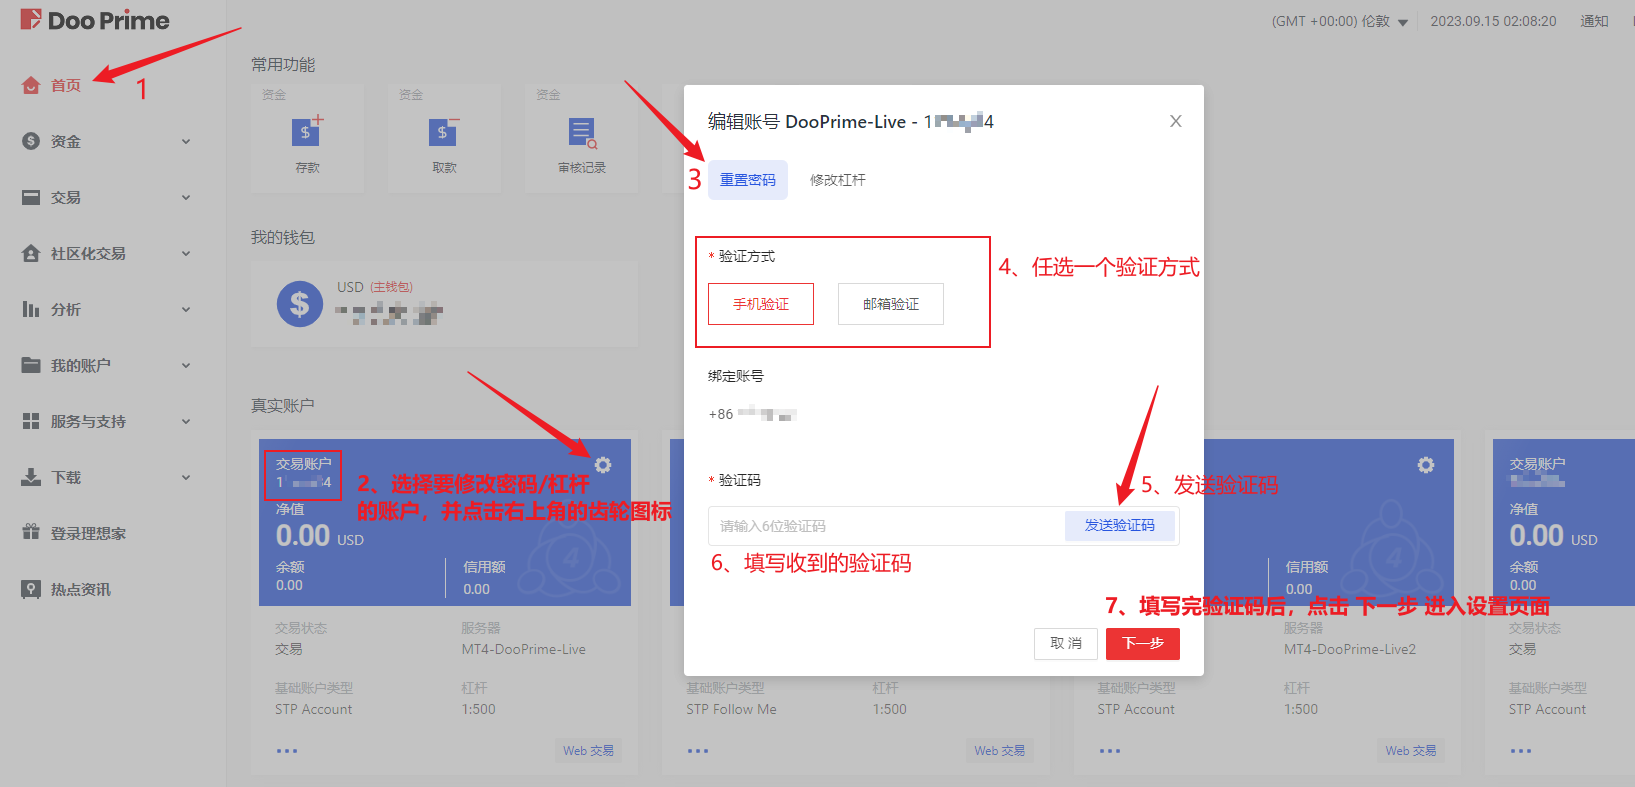This screenshot has height=787, width=1635.
Task: Click the 审核记录 audit records icon
Action: (x=582, y=133)
